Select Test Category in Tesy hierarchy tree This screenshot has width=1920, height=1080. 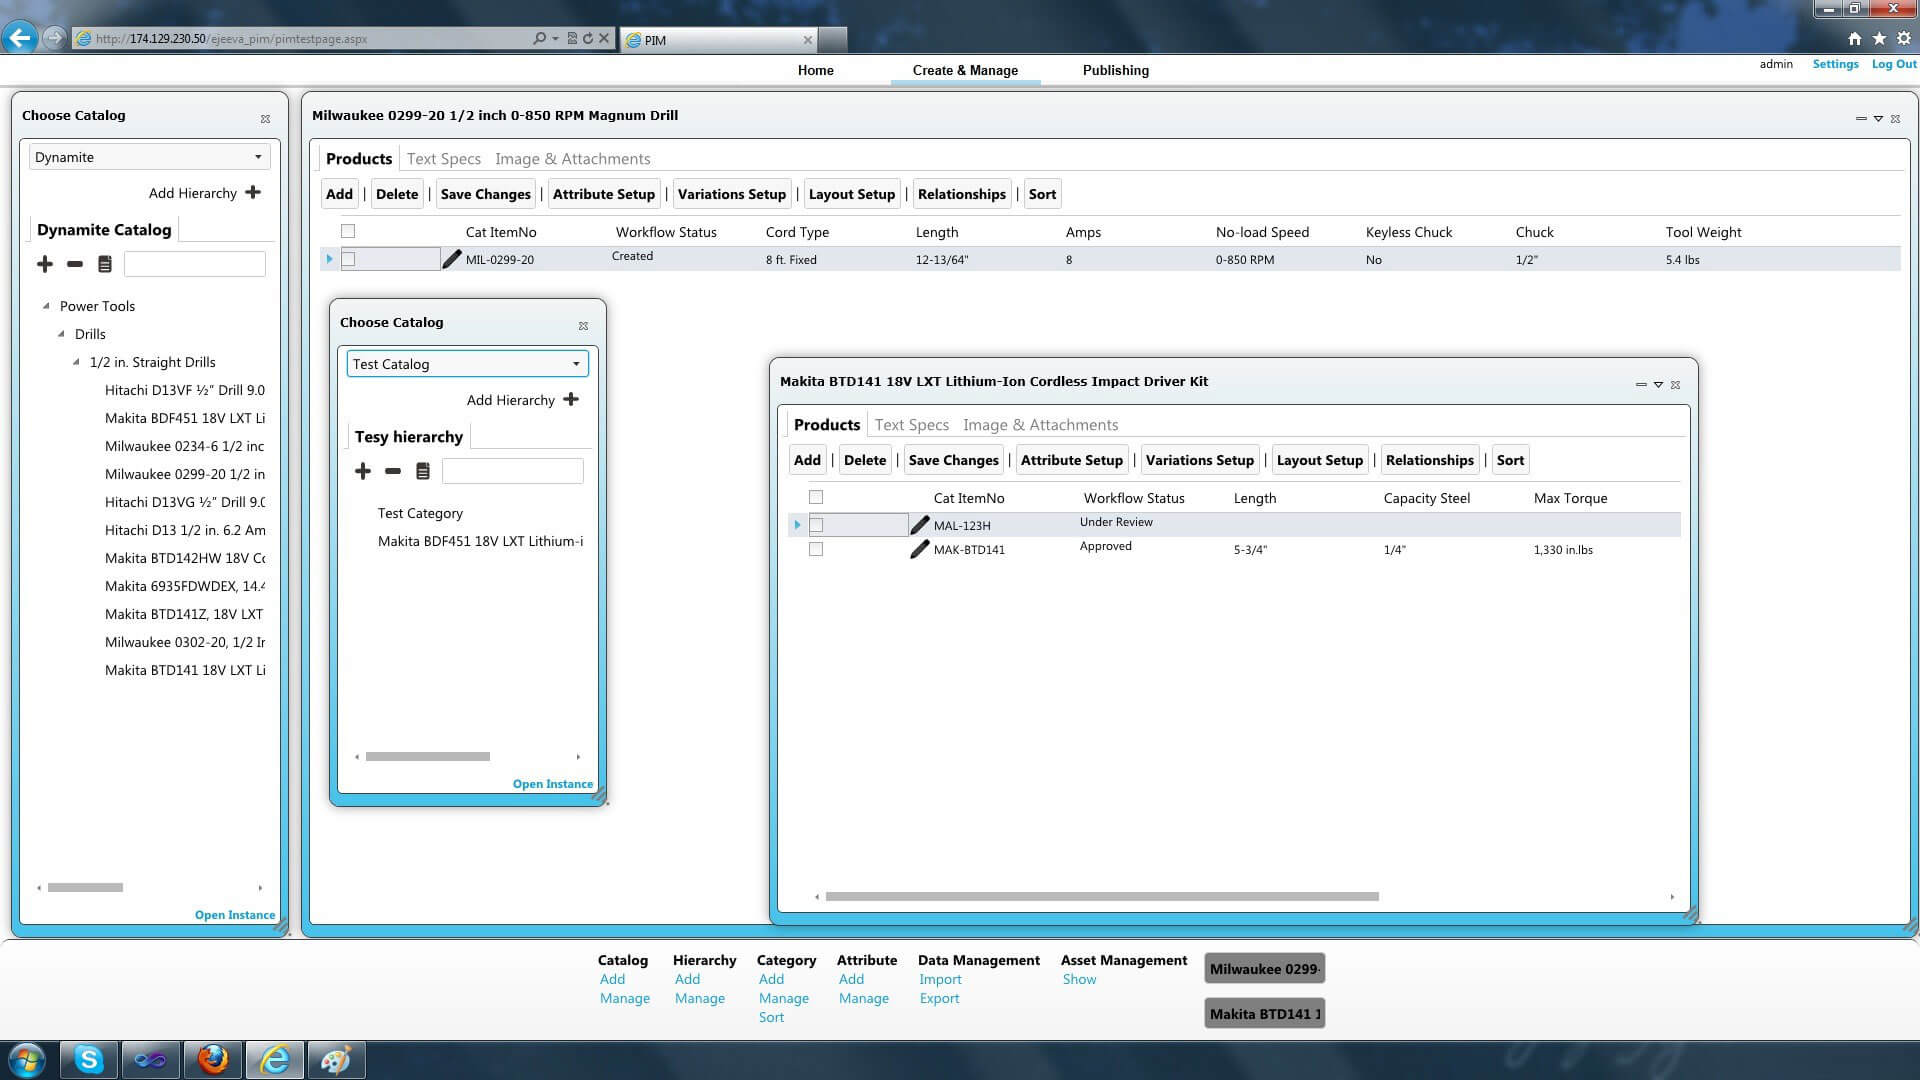point(420,513)
